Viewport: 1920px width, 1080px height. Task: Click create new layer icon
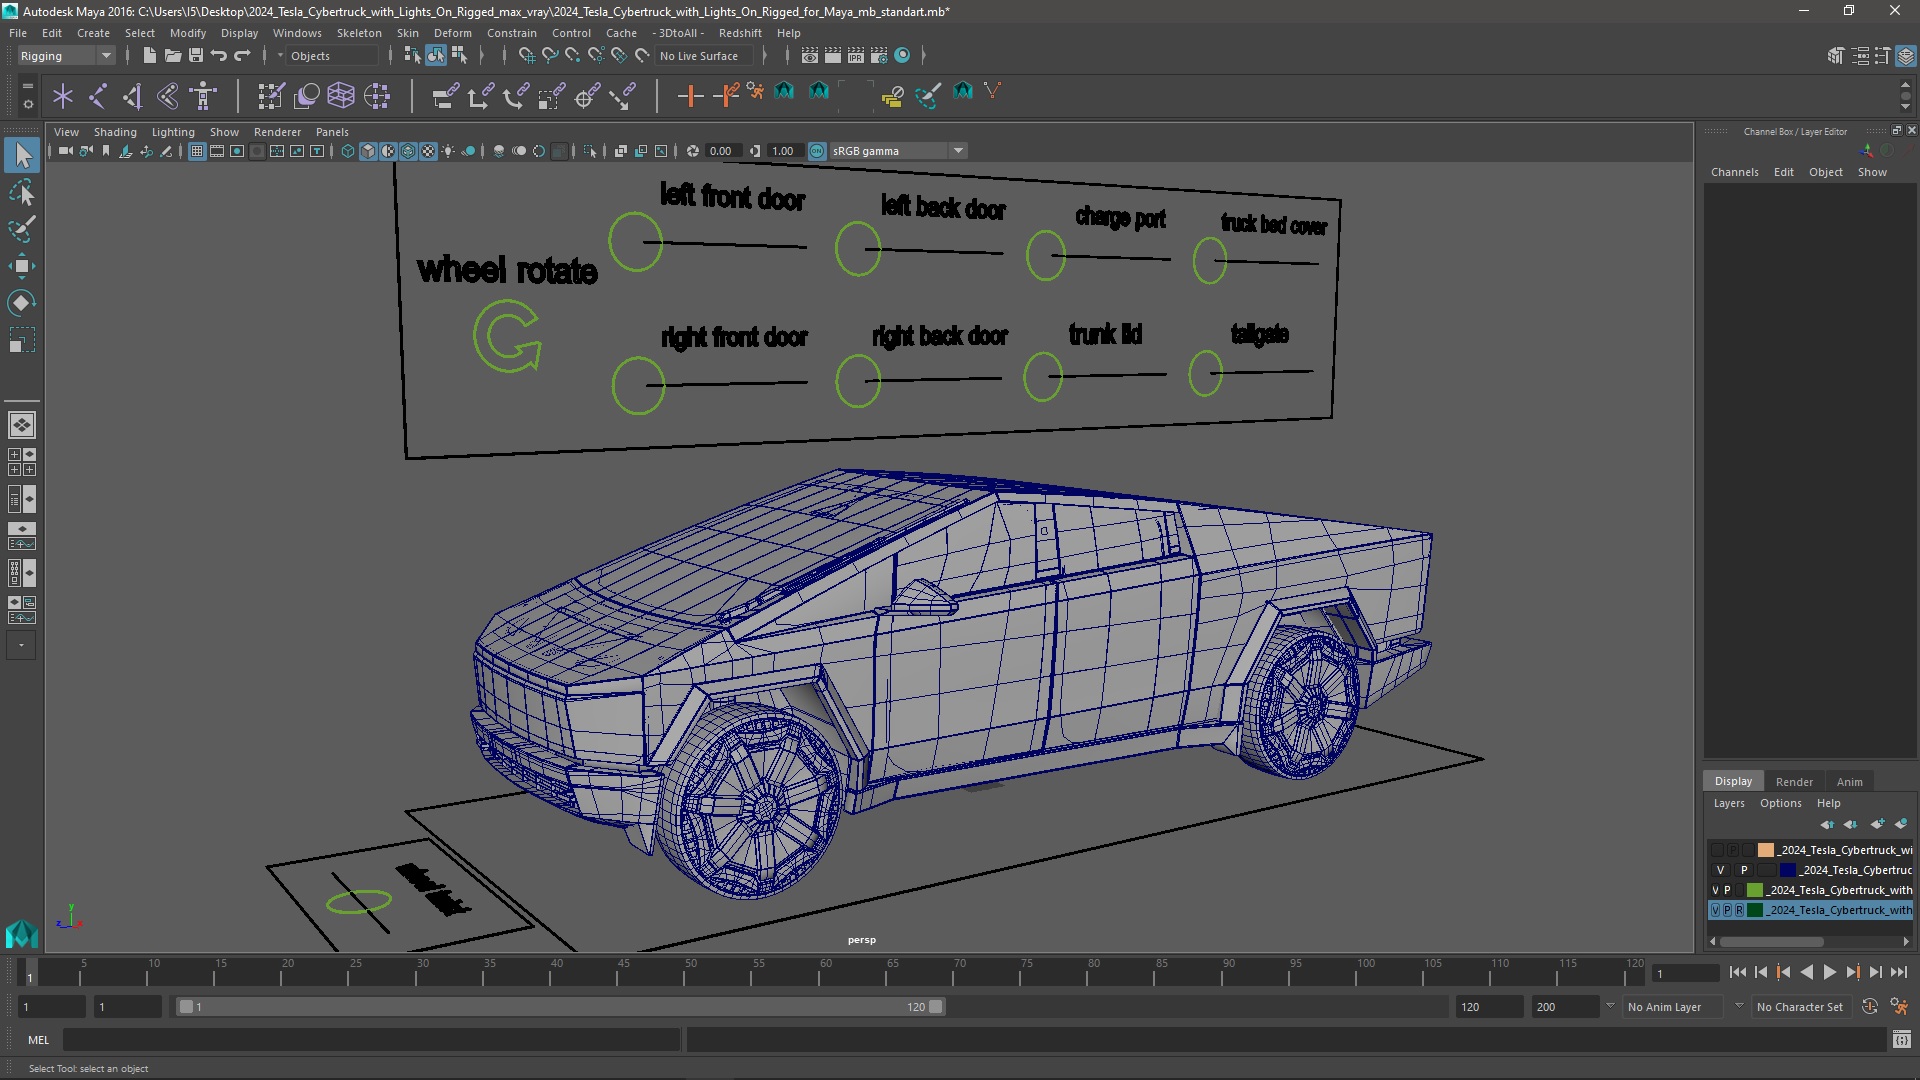tap(1877, 824)
